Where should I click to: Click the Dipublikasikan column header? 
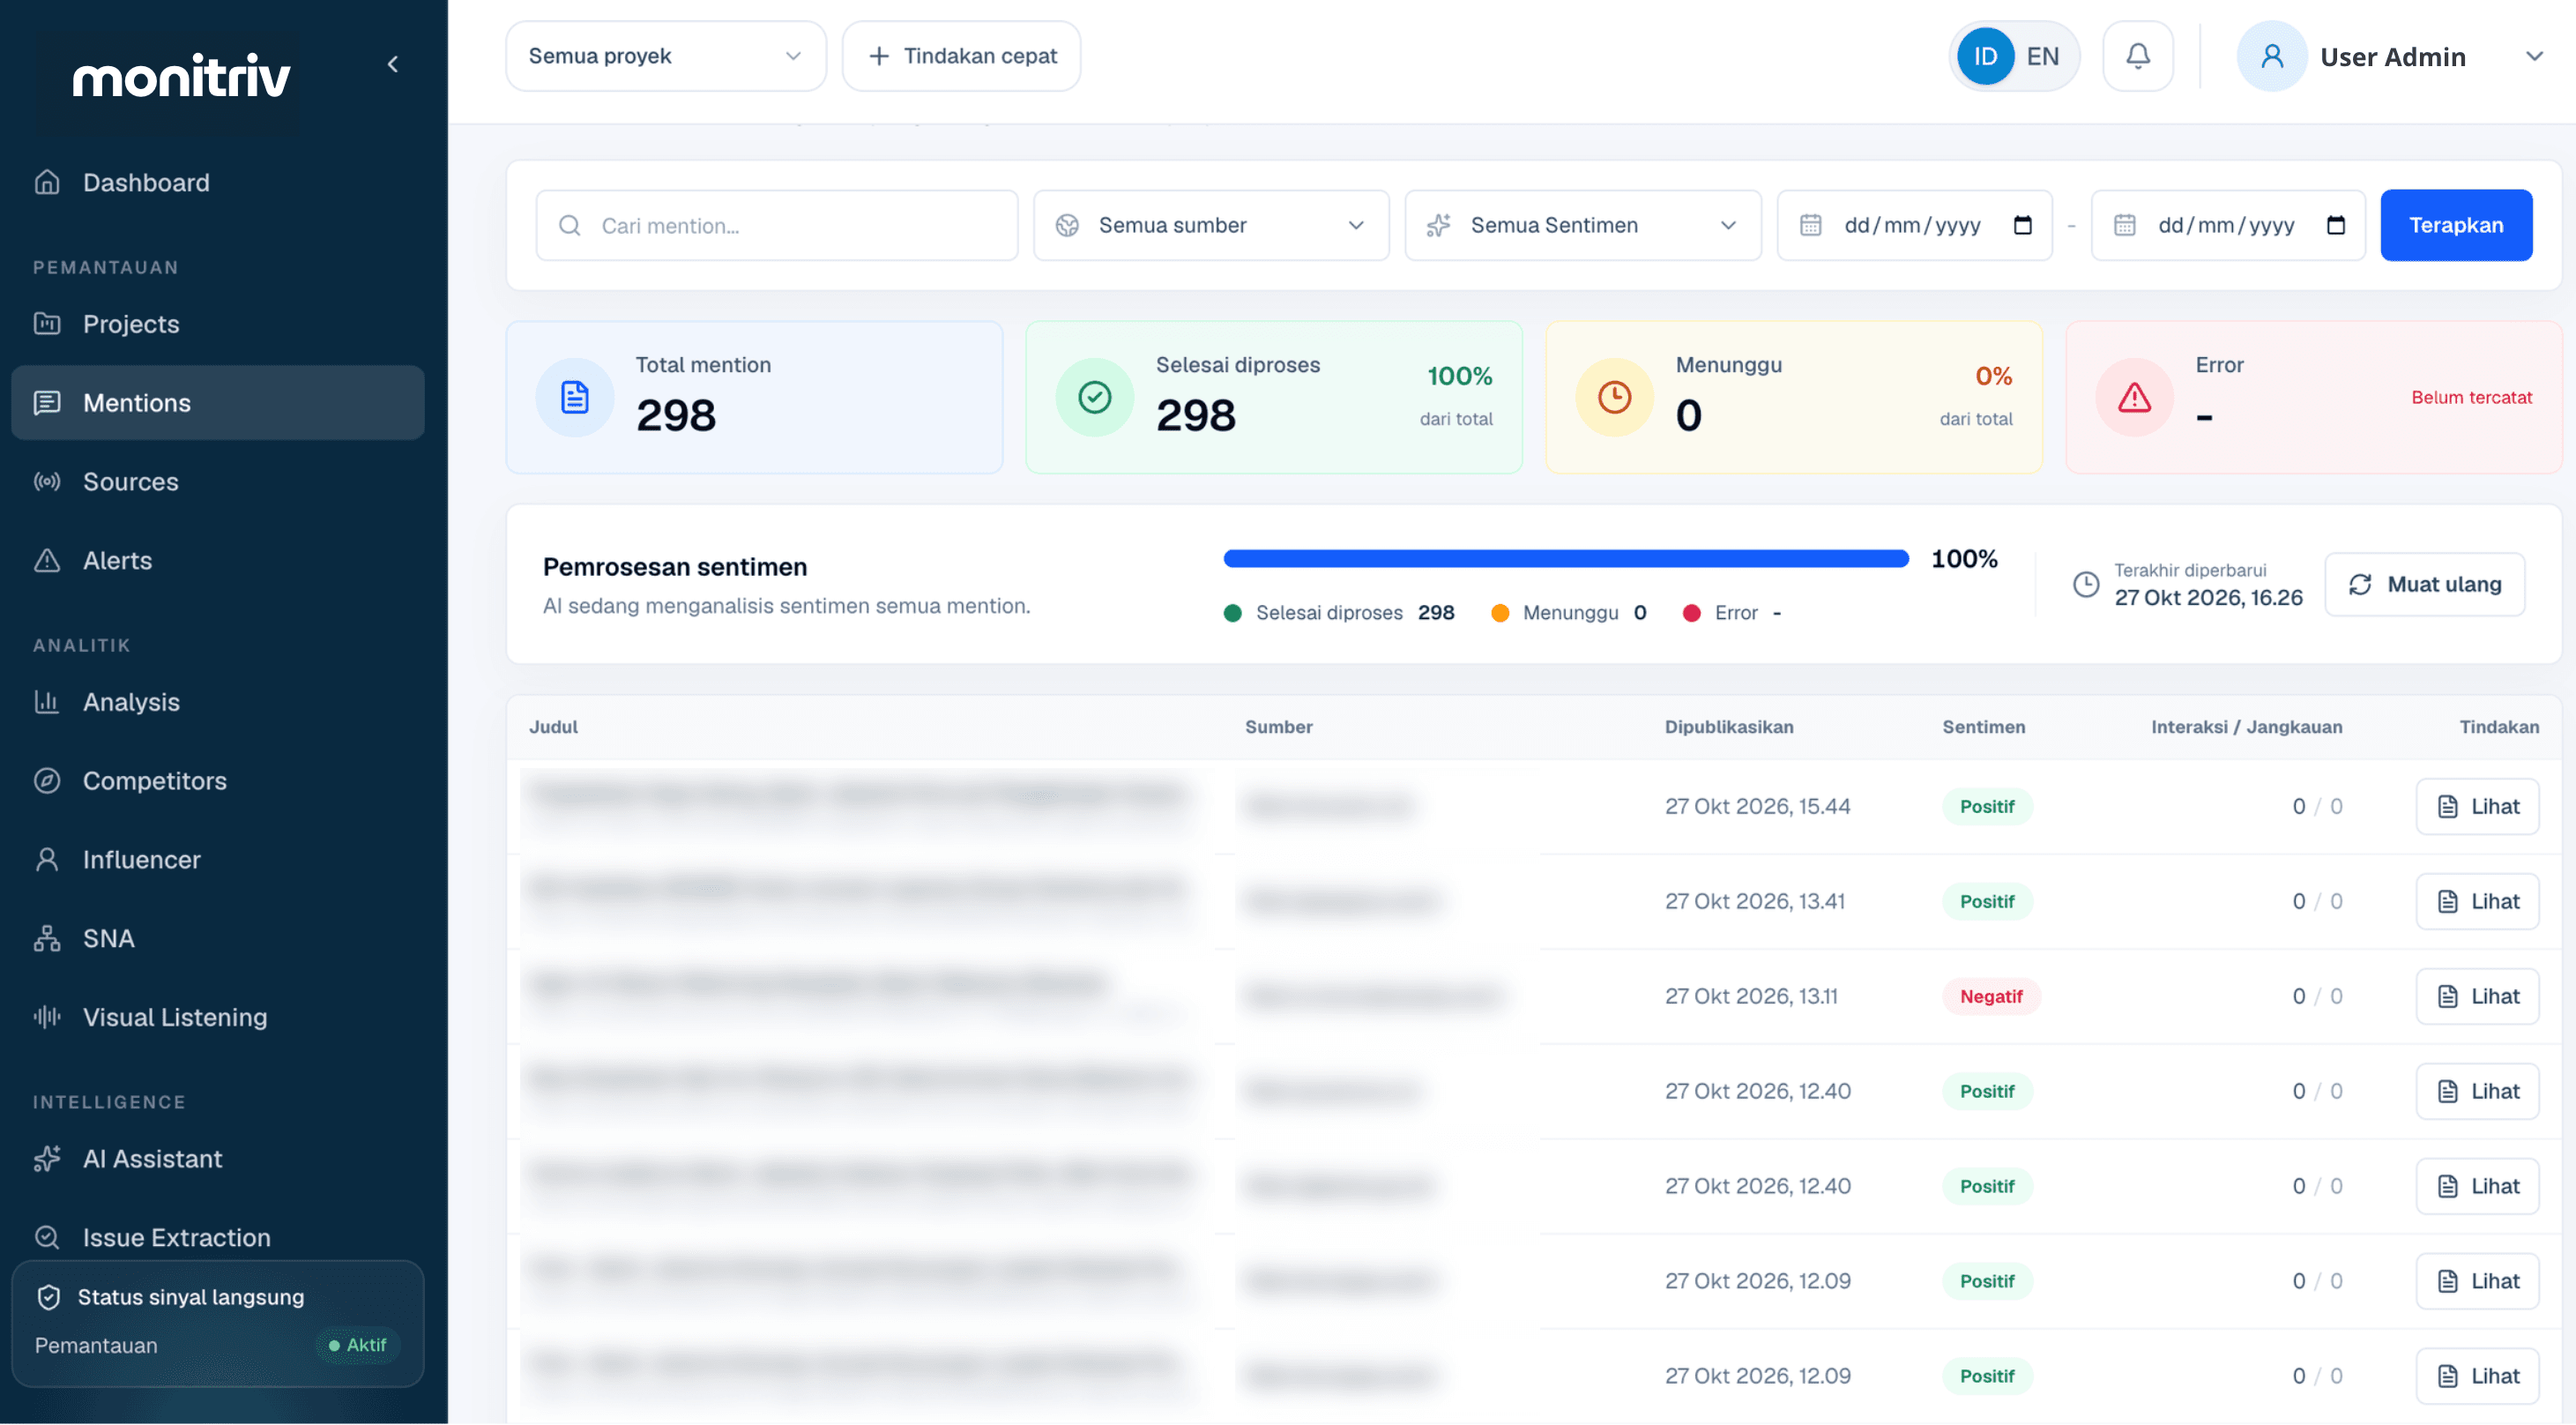coord(1728,727)
